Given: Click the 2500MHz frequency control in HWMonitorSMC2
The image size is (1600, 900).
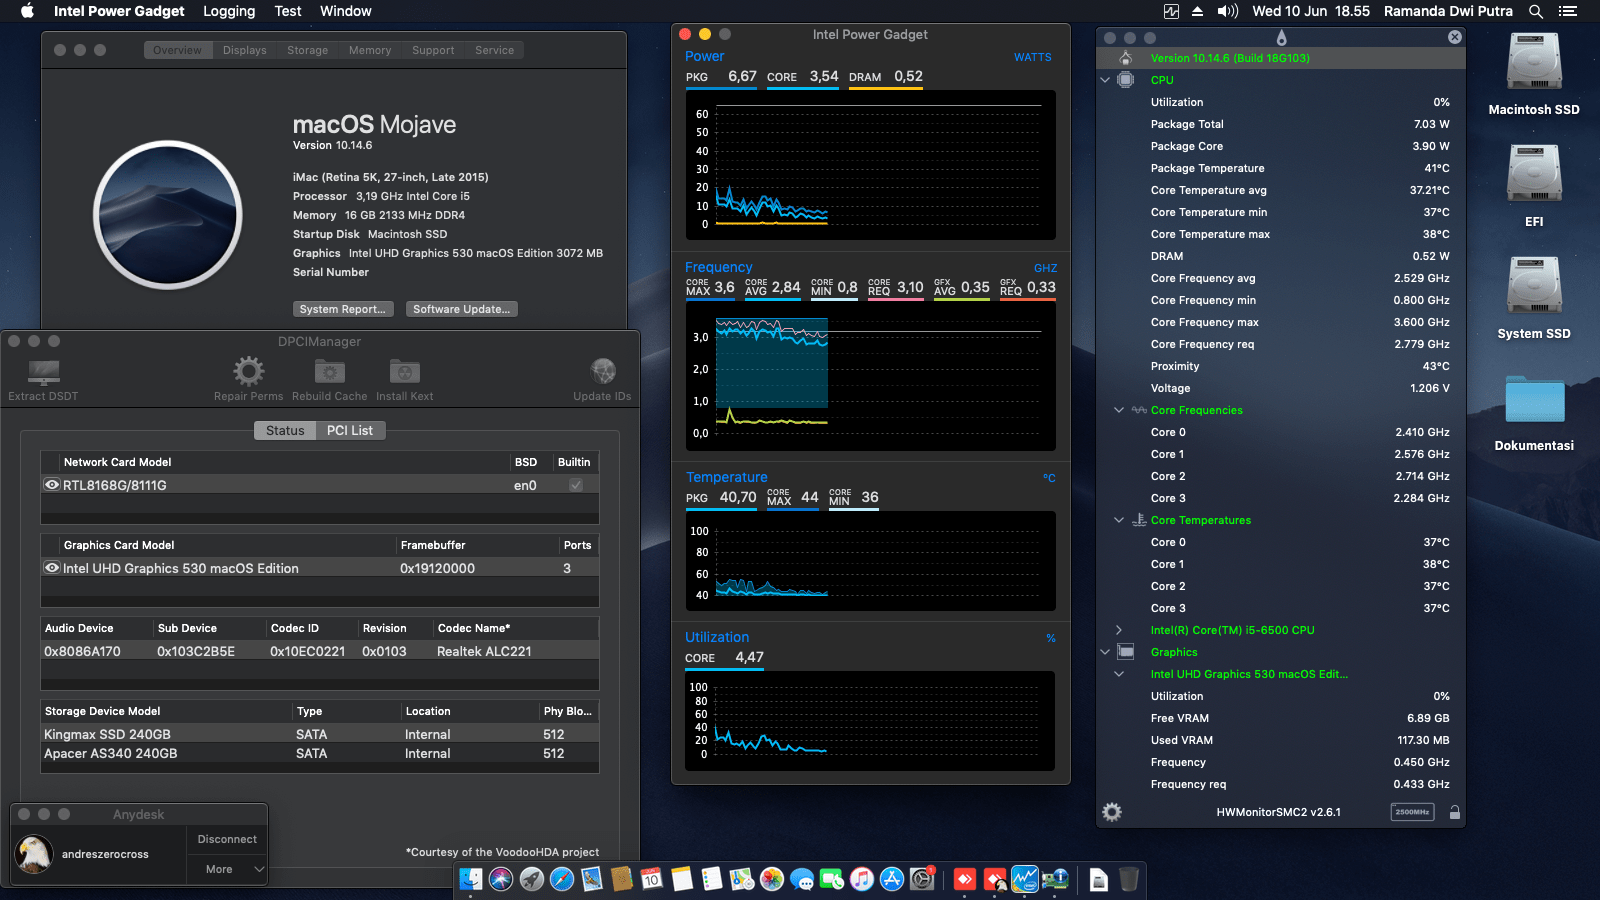Looking at the screenshot, I should coord(1411,812).
